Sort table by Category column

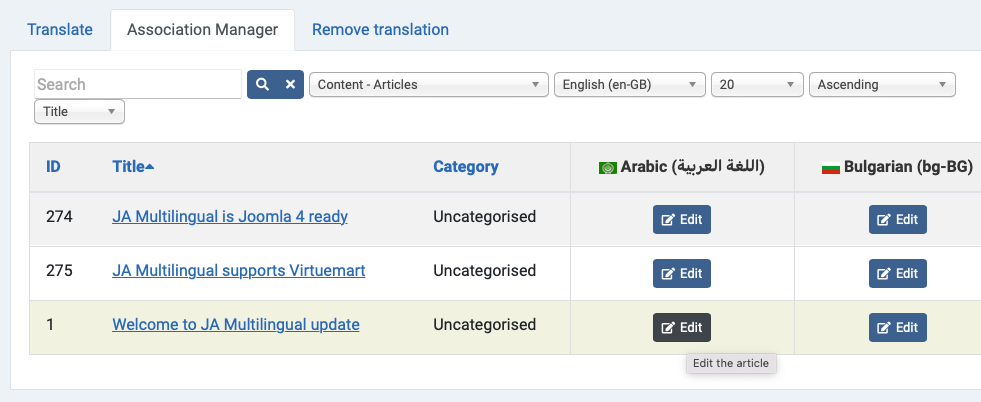tap(466, 167)
